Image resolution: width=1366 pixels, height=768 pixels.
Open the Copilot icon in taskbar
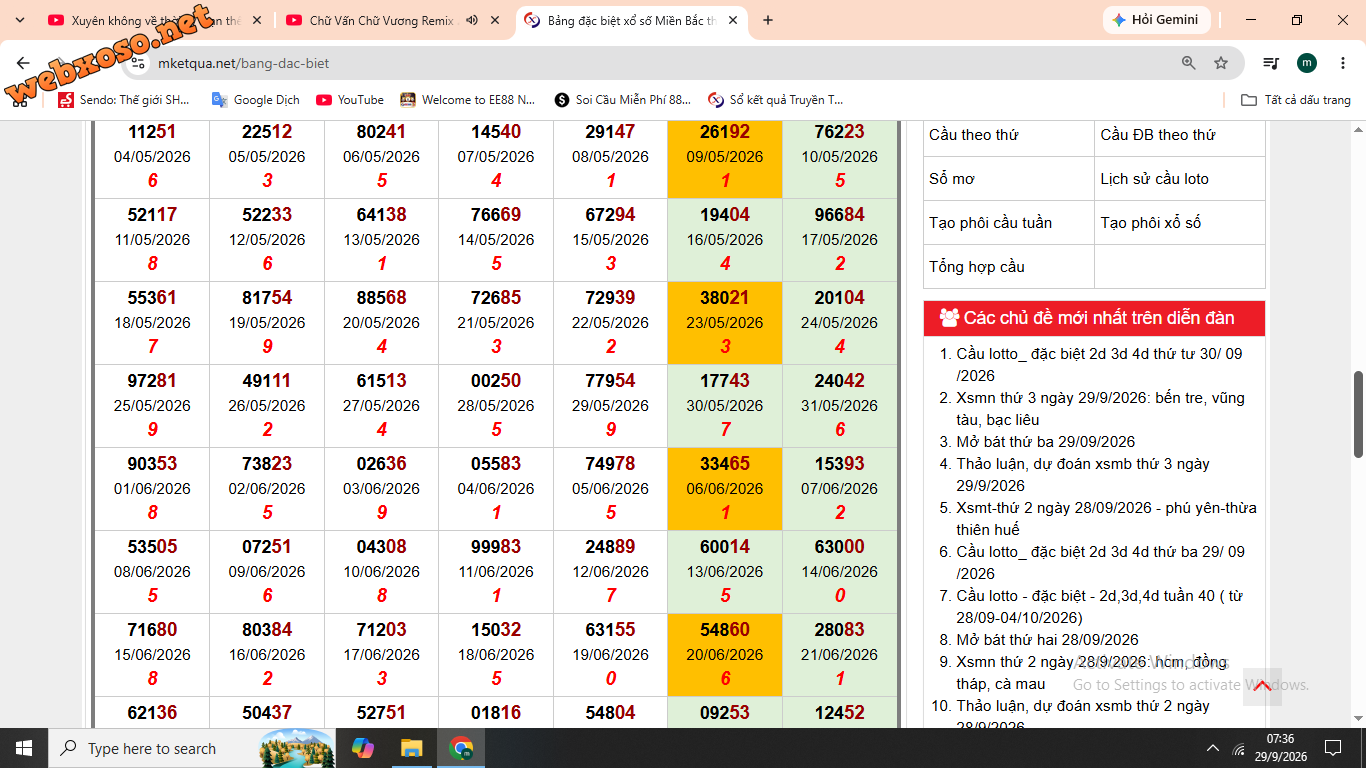363,748
